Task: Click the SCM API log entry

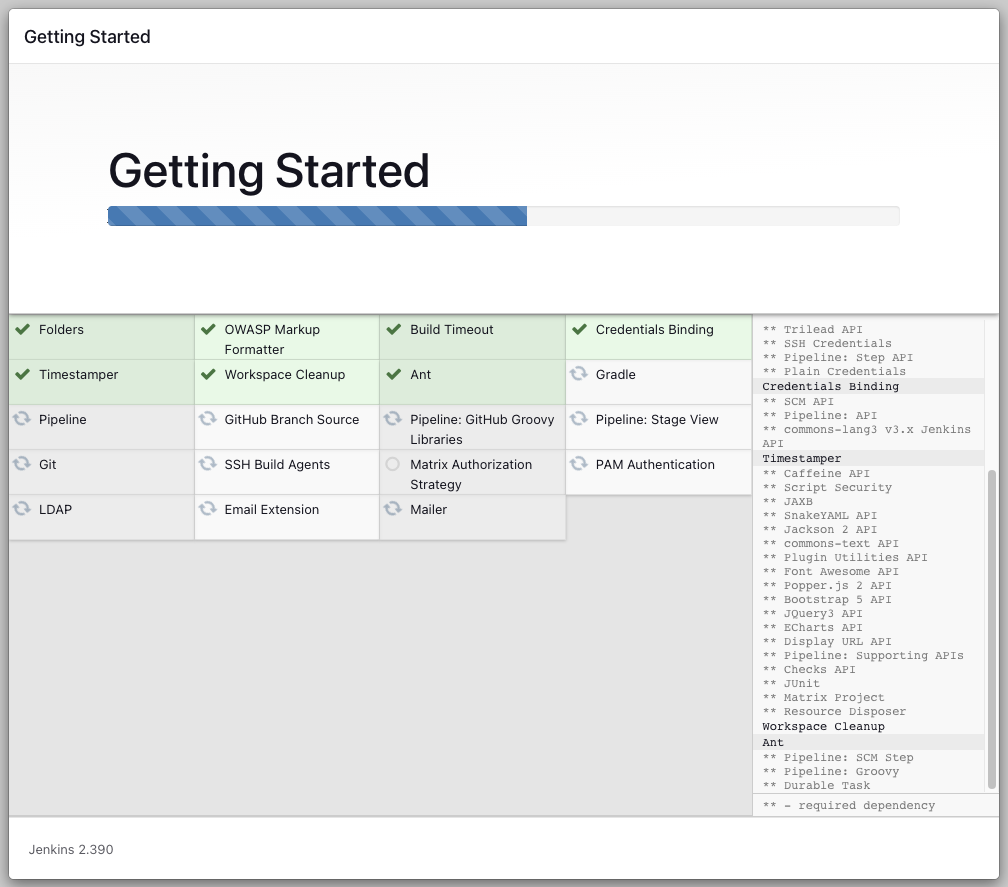Action: 798,402
